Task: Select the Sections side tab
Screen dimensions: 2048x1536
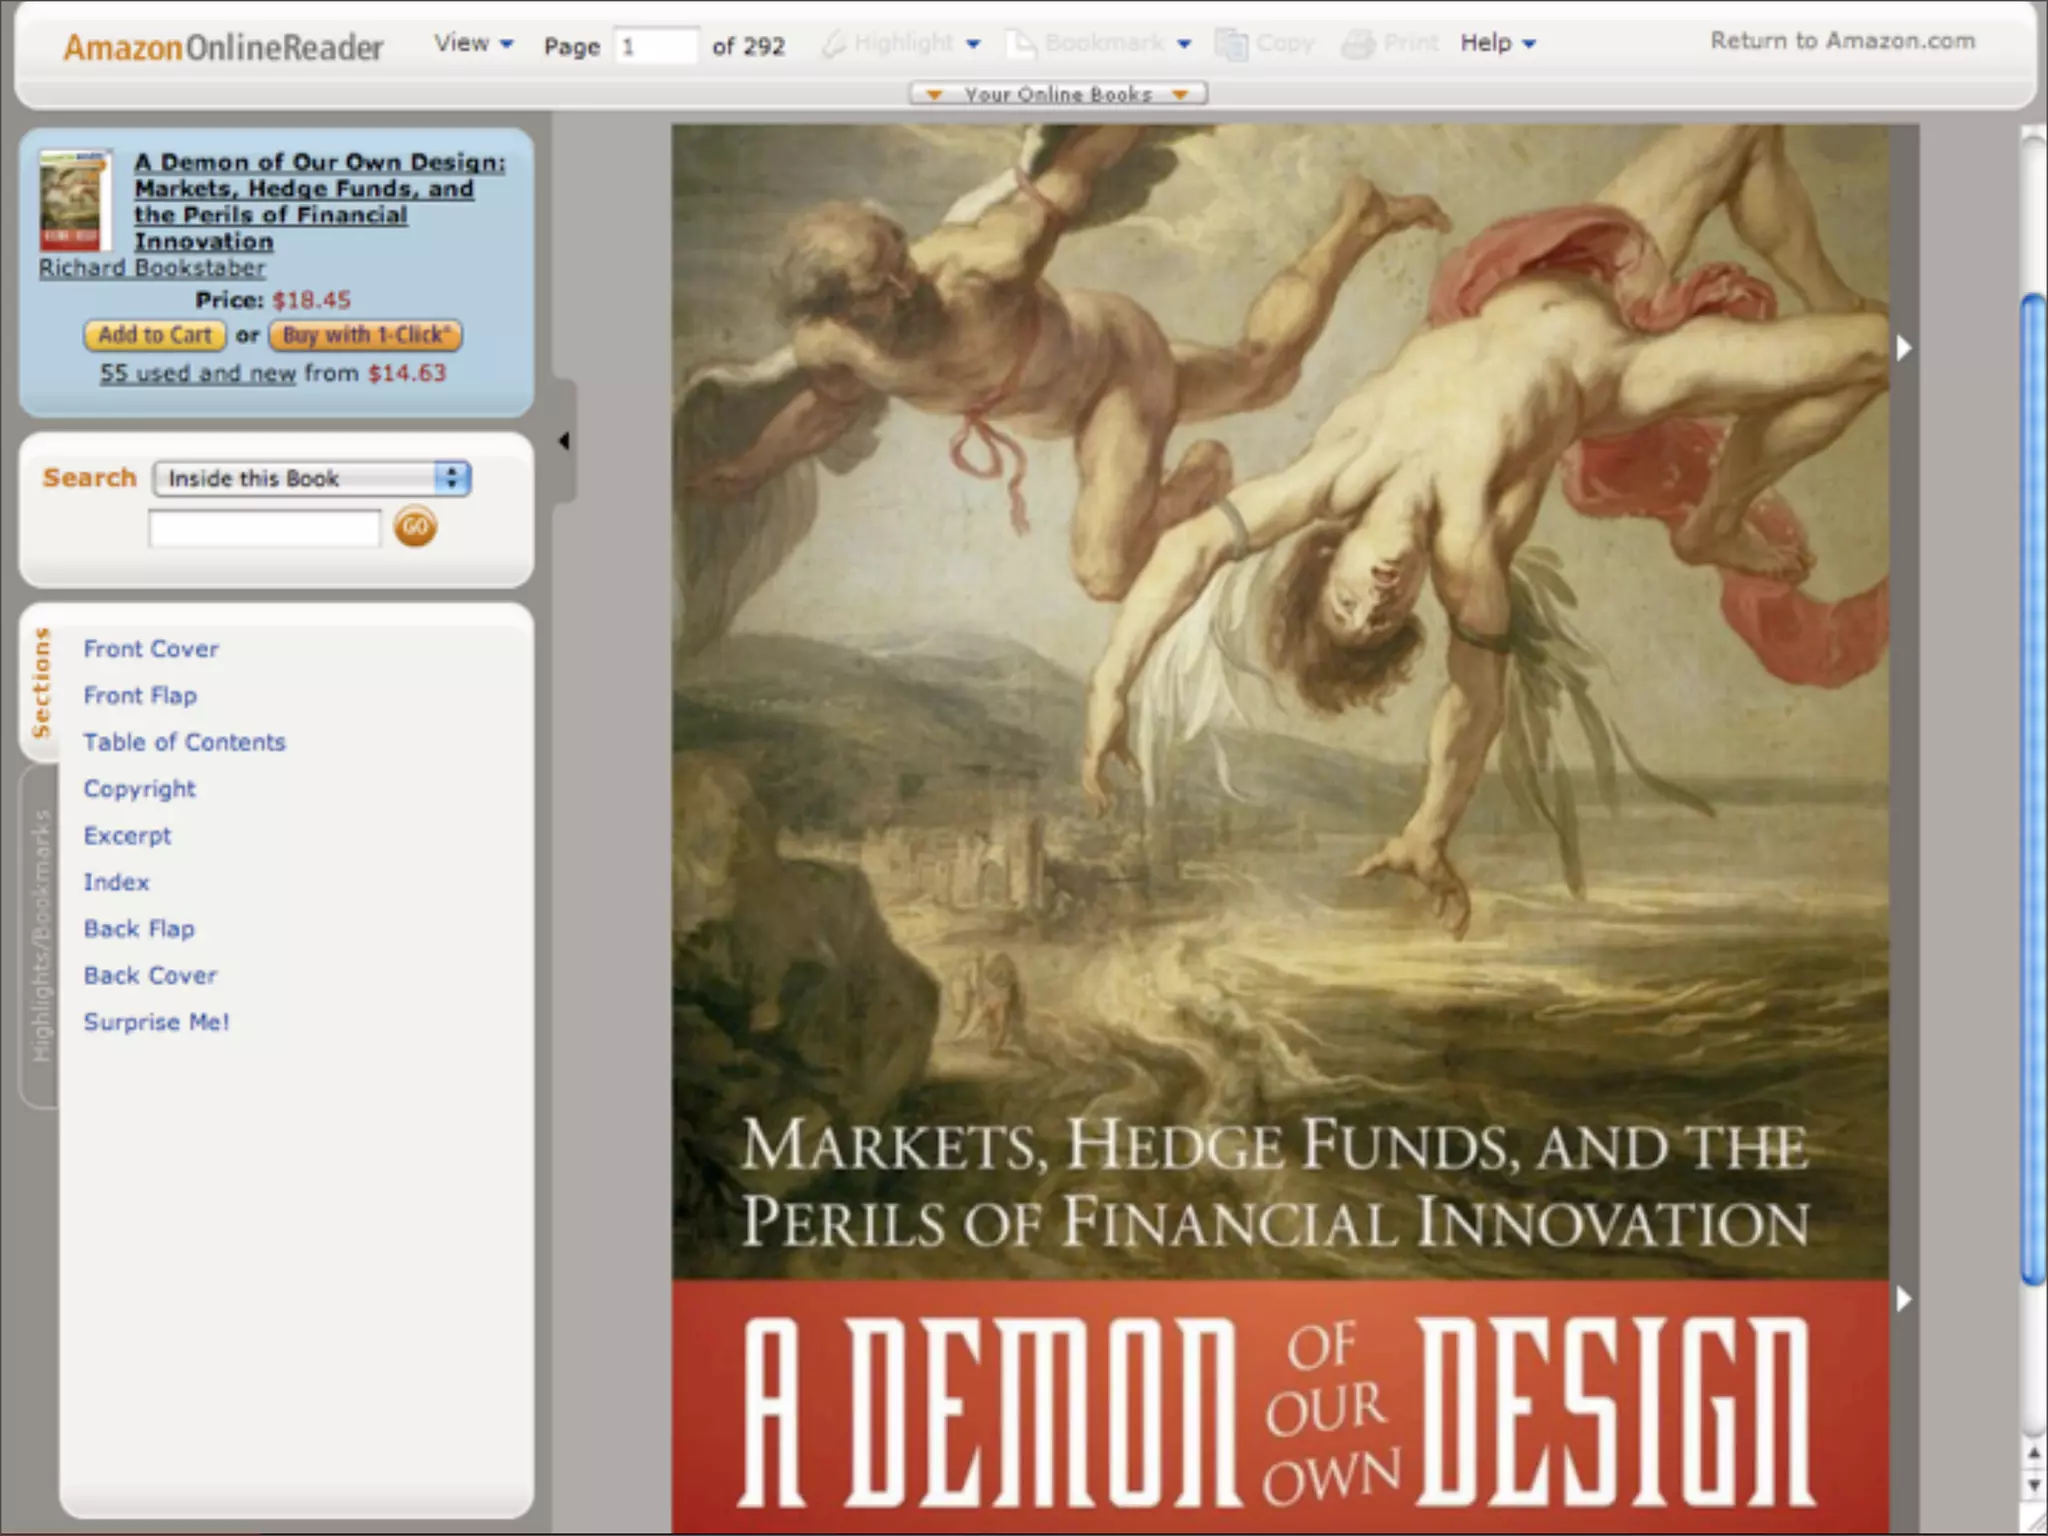Action: click(x=41, y=684)
